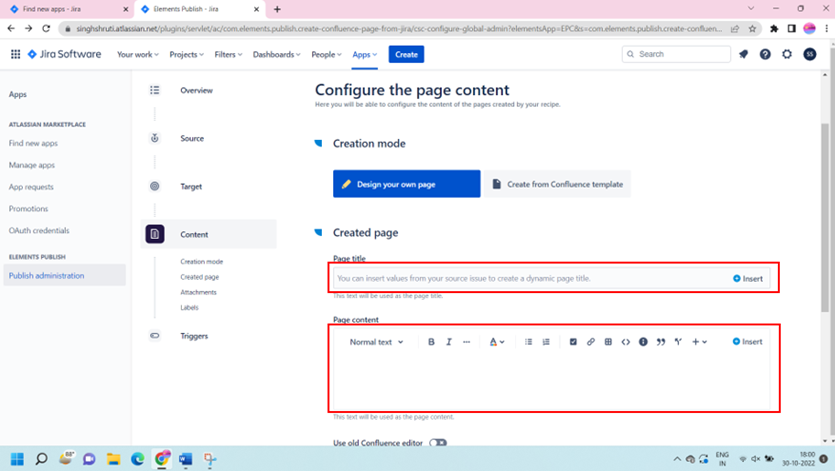Viewport: 835px width, 471px height.
Task: Collapse the Created page section
Action: point(318,232)
